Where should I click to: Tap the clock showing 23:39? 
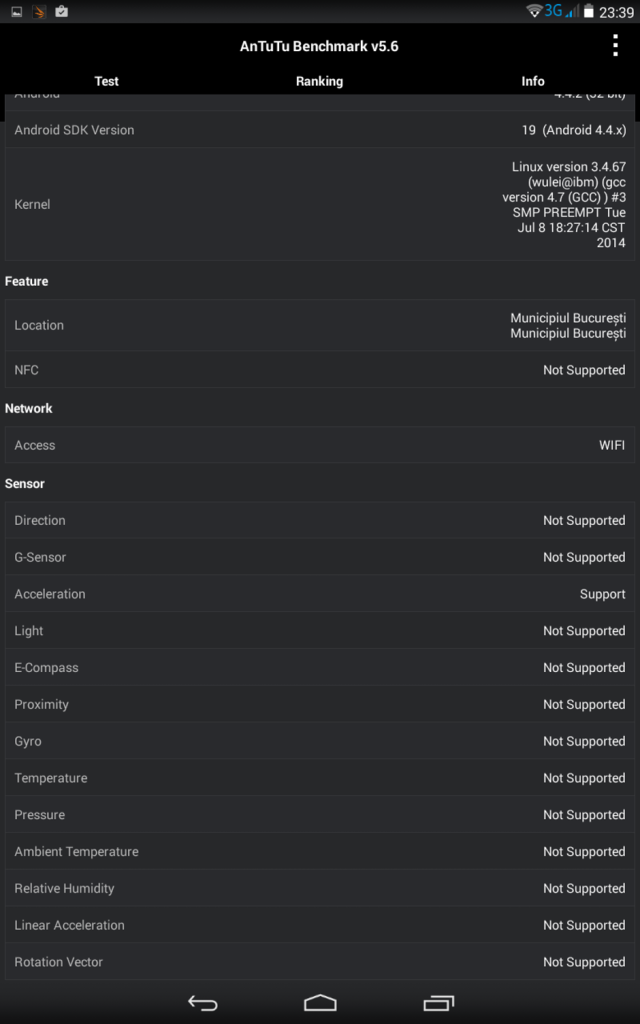click(x=616, y=12)
